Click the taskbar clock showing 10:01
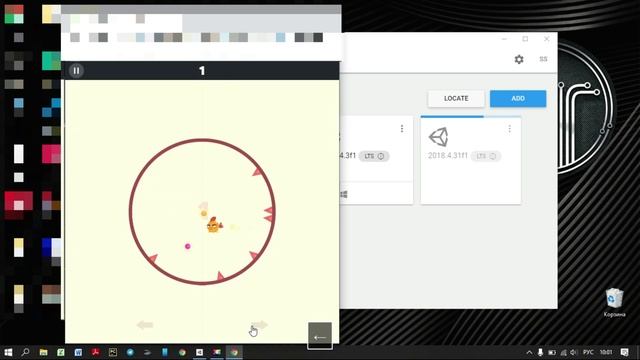Screen dimensions: 640x360 click(x=606, y=352)
